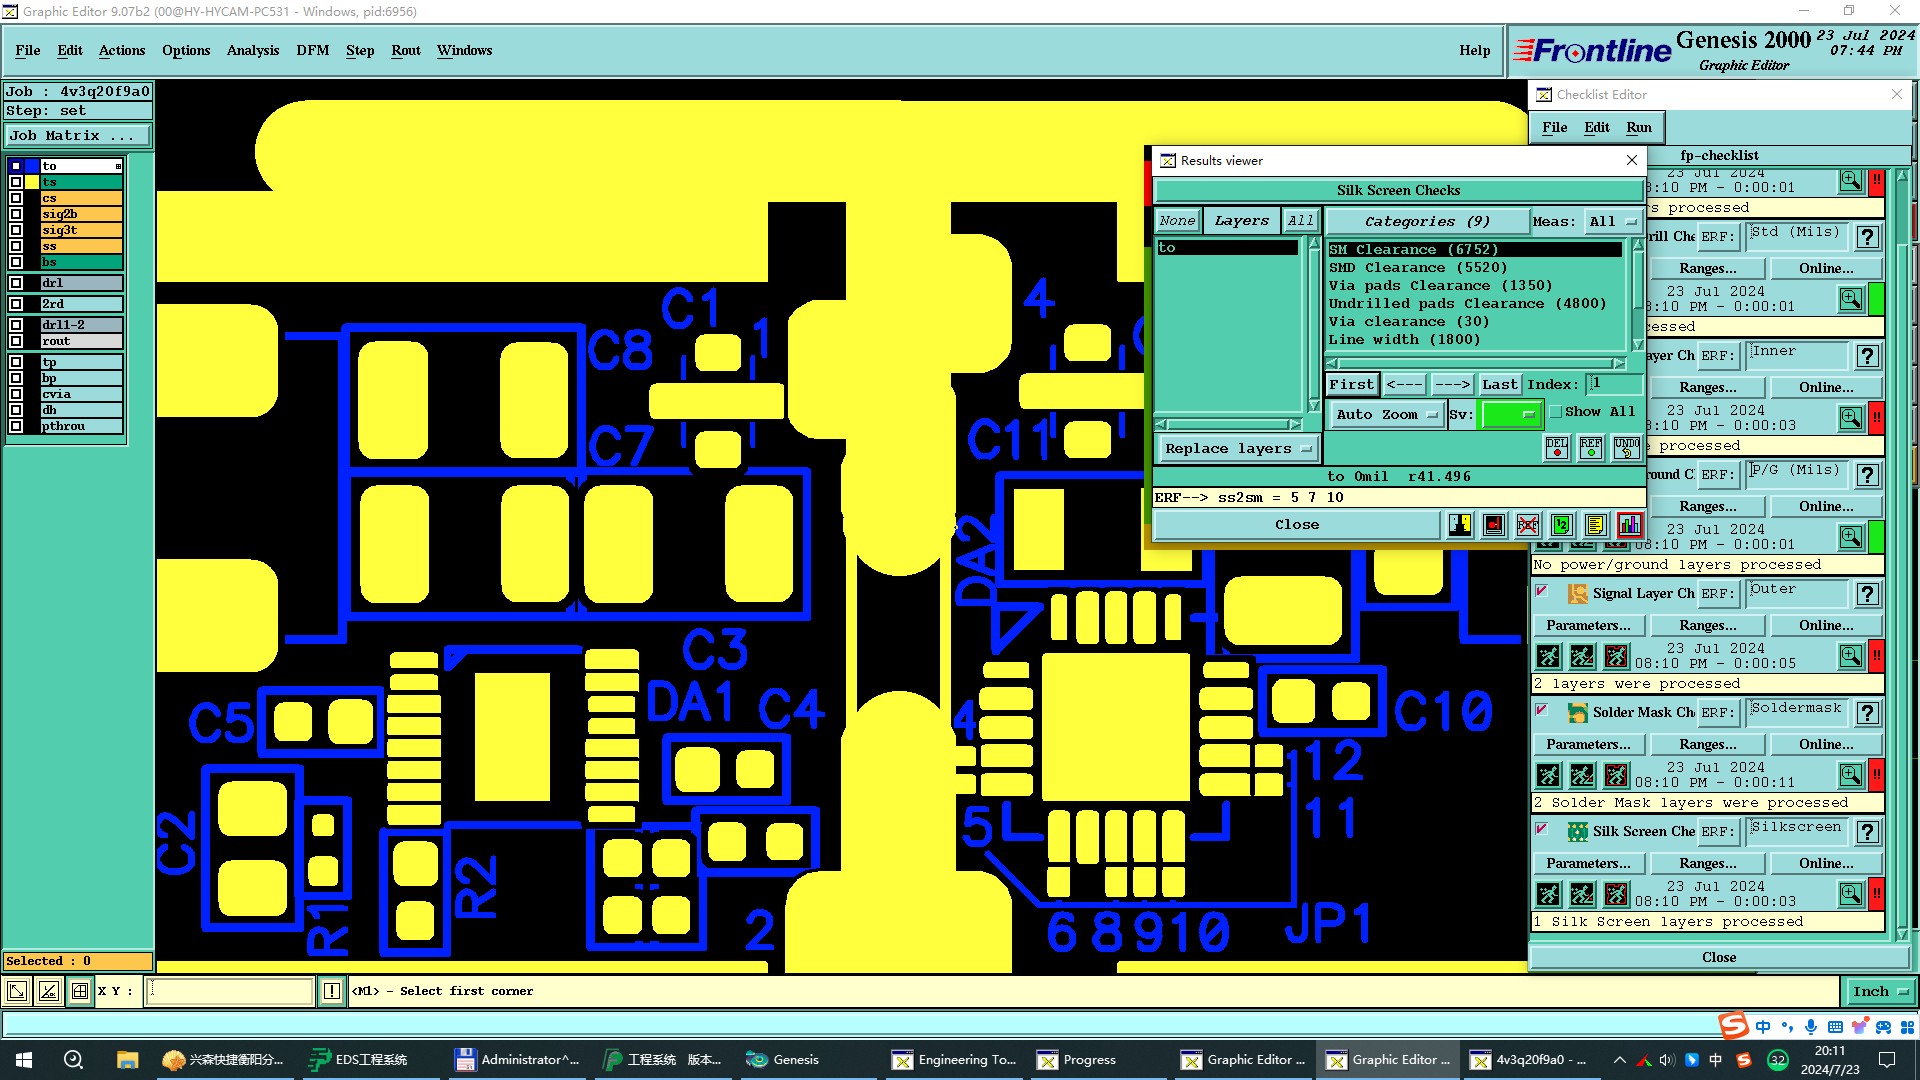Toggle visibility checkbox for layer sig2b
This screenshot has width=1920, height=1080.
click(x=16, y=214)
